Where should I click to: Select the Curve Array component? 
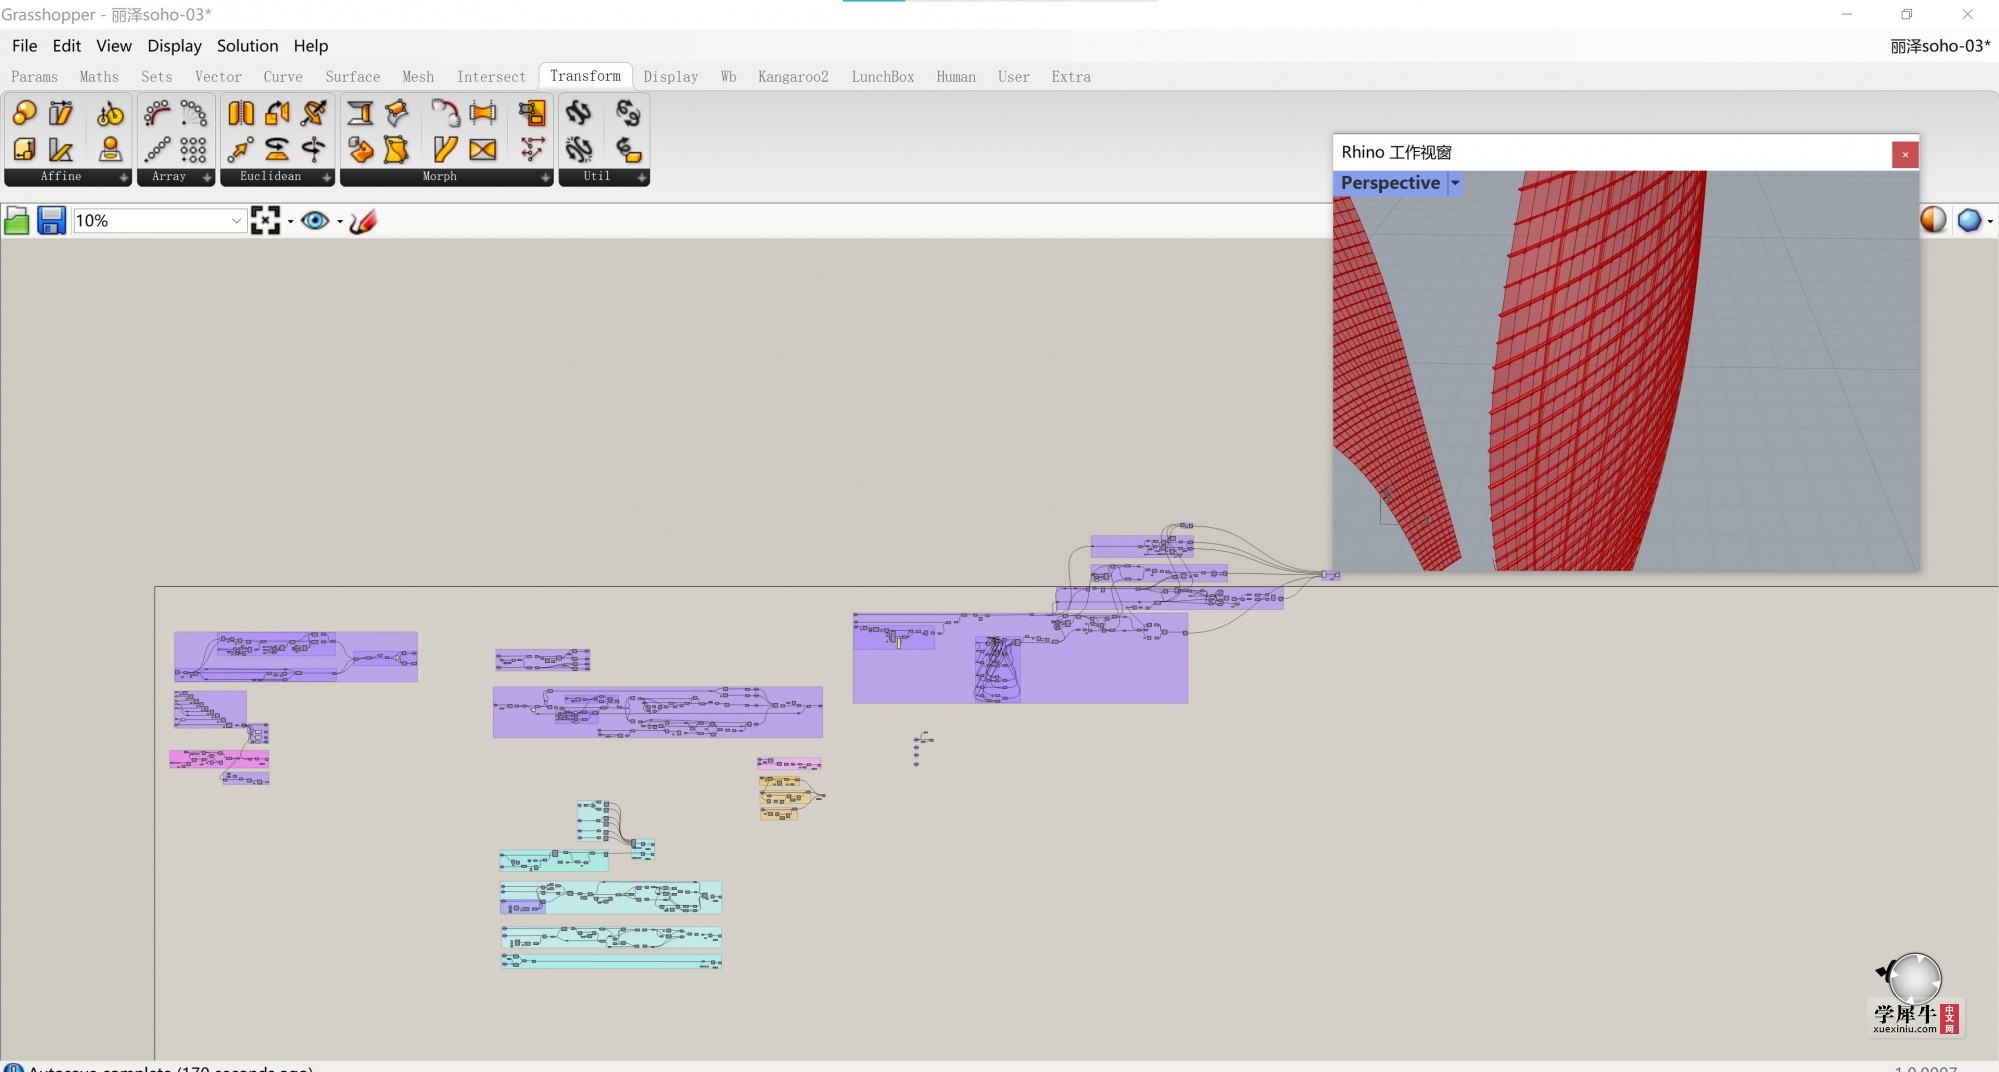point(157,113)
